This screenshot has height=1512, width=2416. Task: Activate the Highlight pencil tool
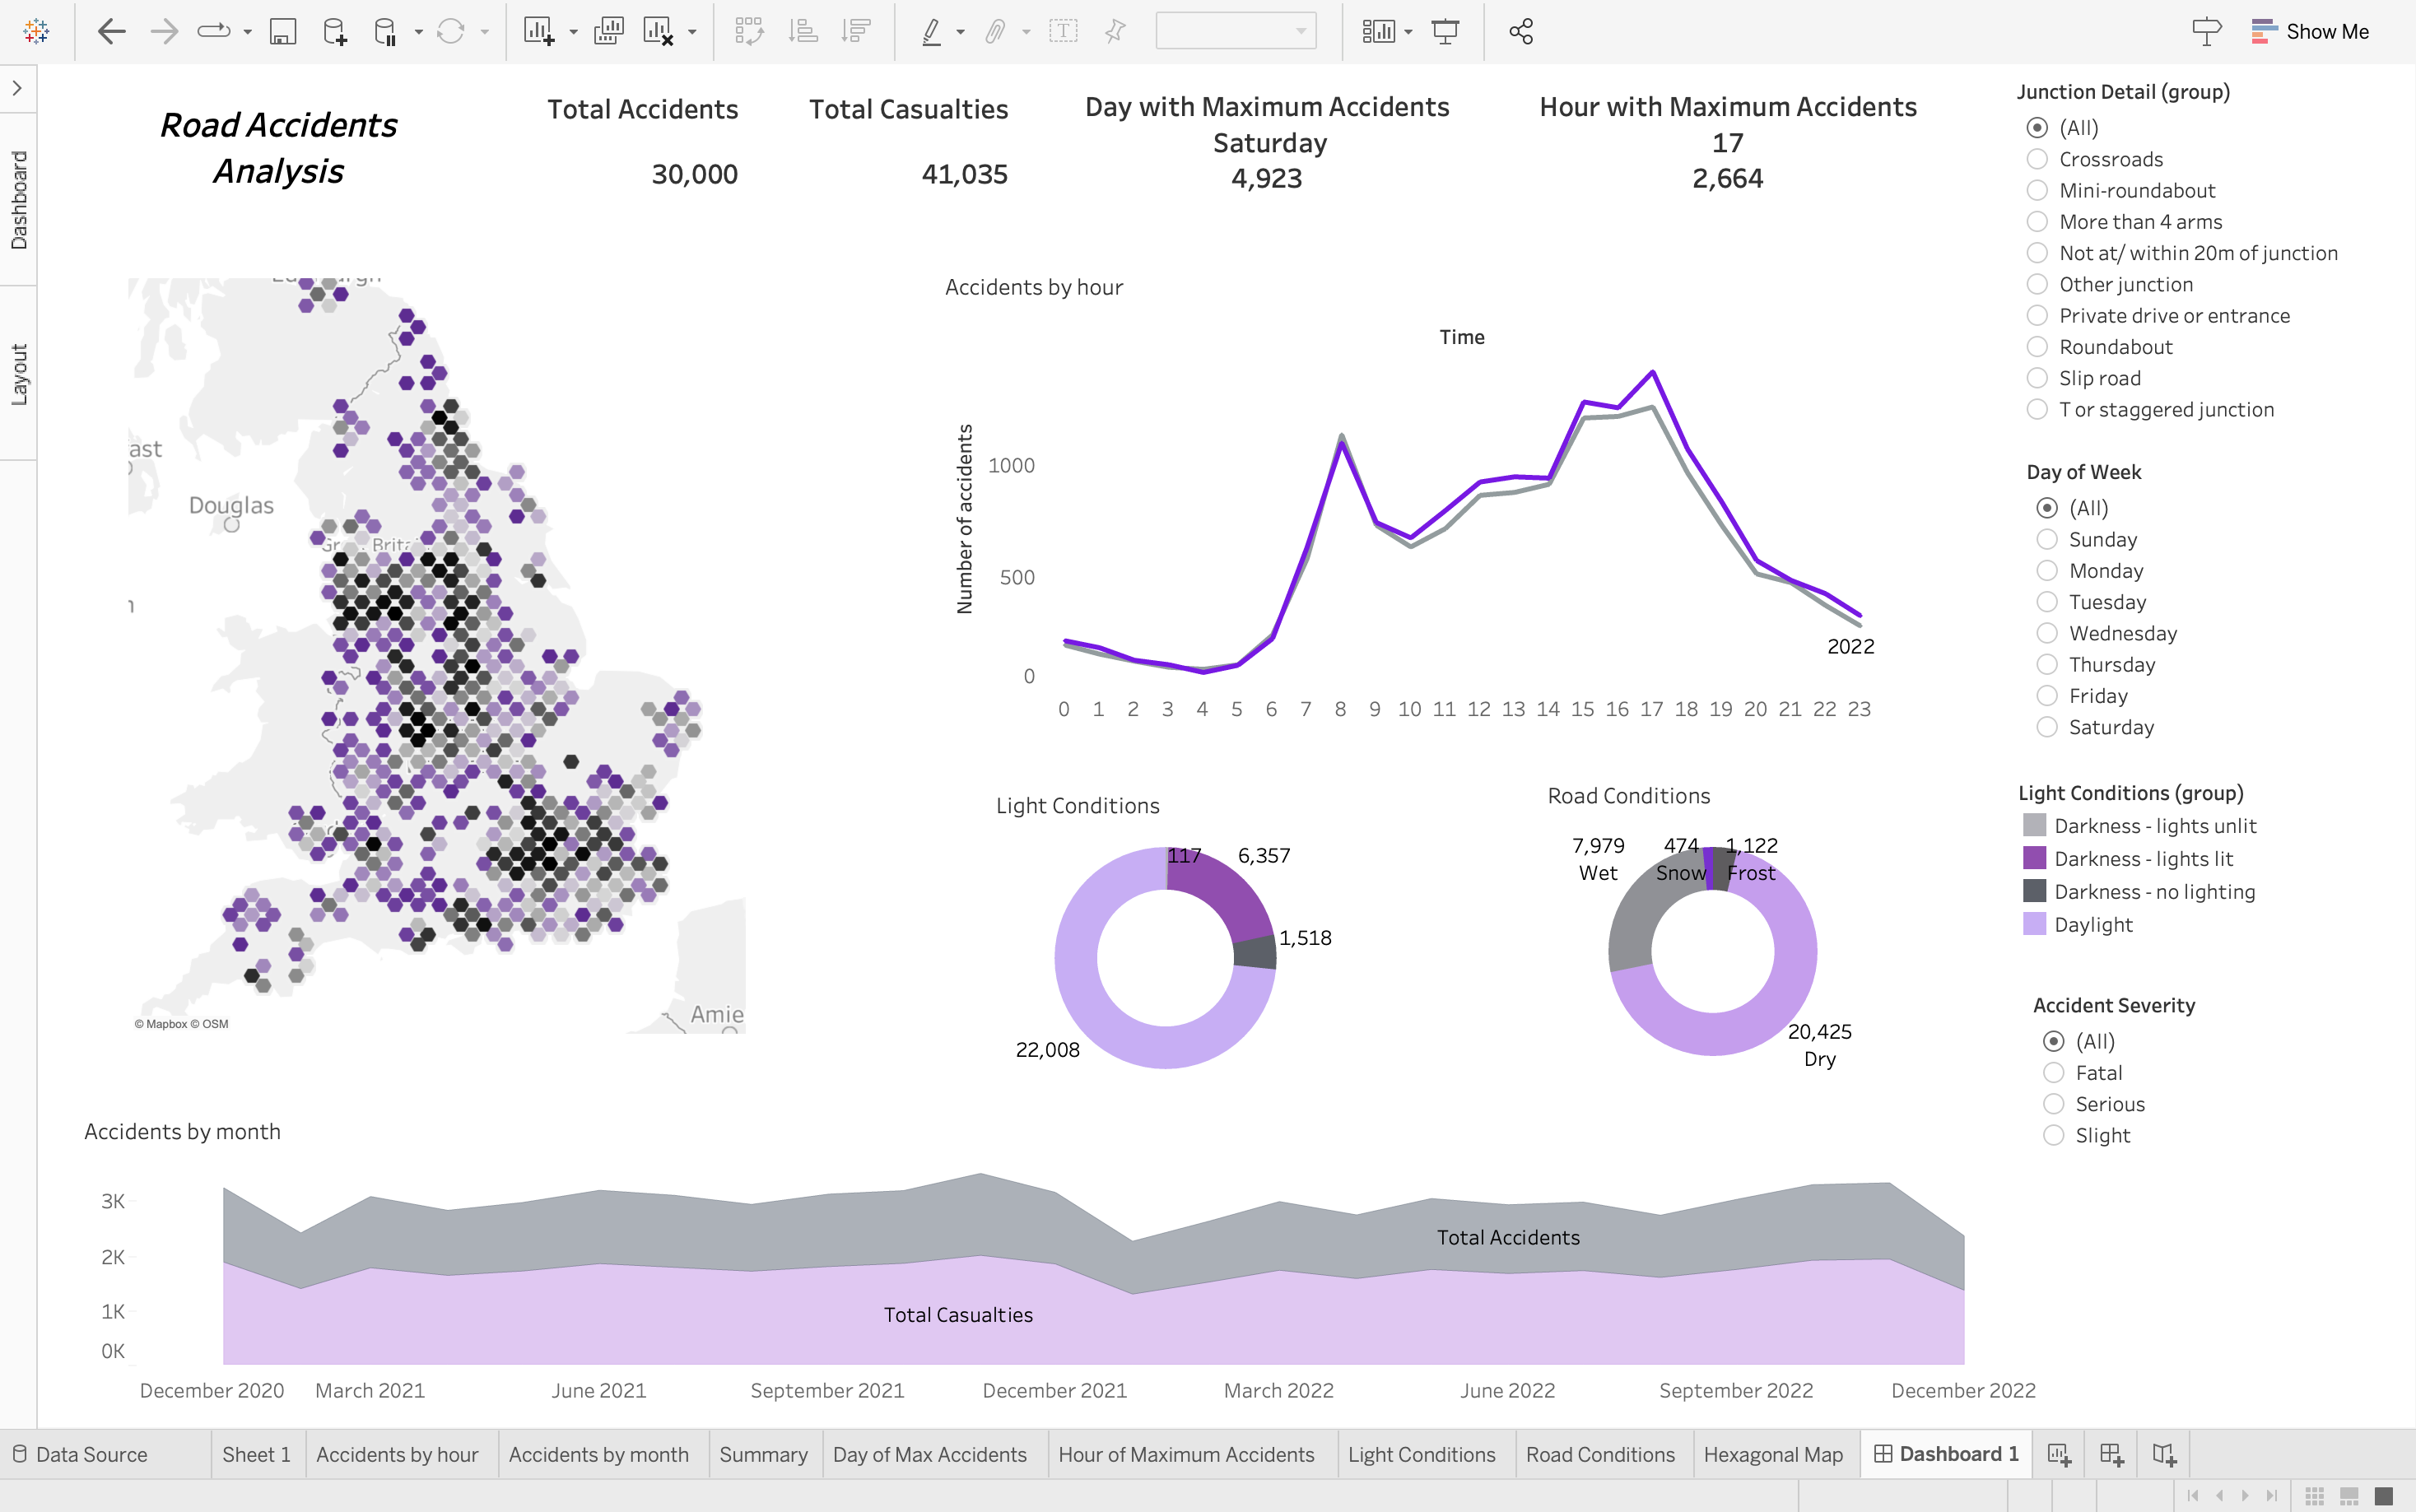931,31
